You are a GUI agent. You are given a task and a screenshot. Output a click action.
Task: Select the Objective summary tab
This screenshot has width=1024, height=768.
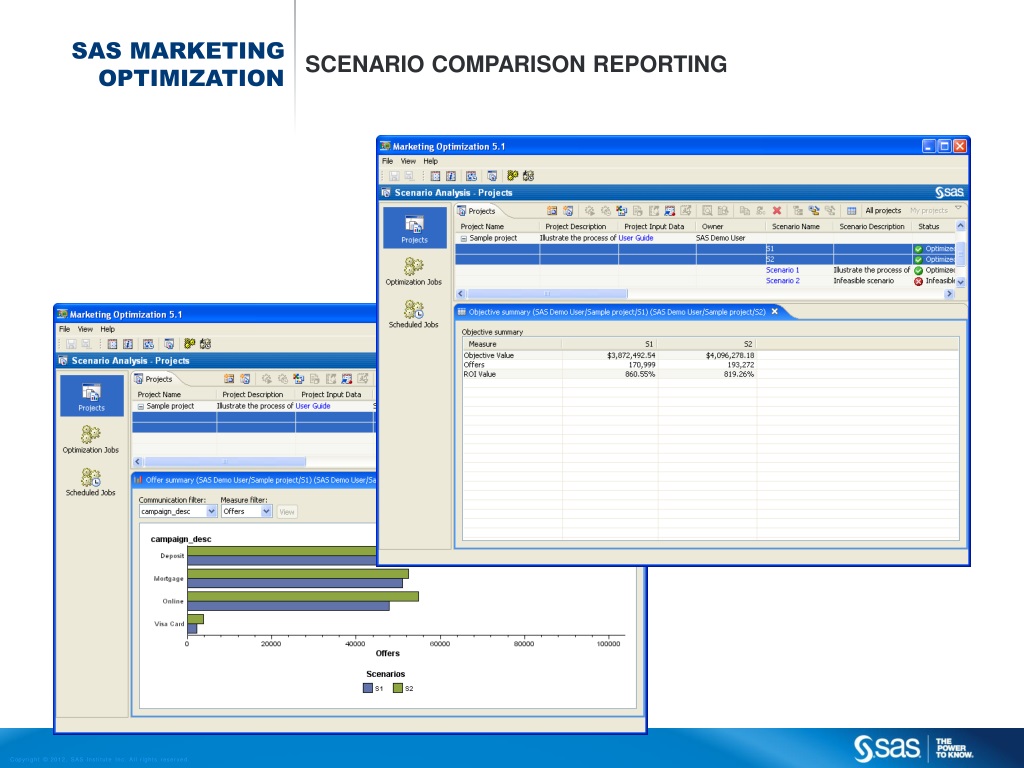coord(616,312)
